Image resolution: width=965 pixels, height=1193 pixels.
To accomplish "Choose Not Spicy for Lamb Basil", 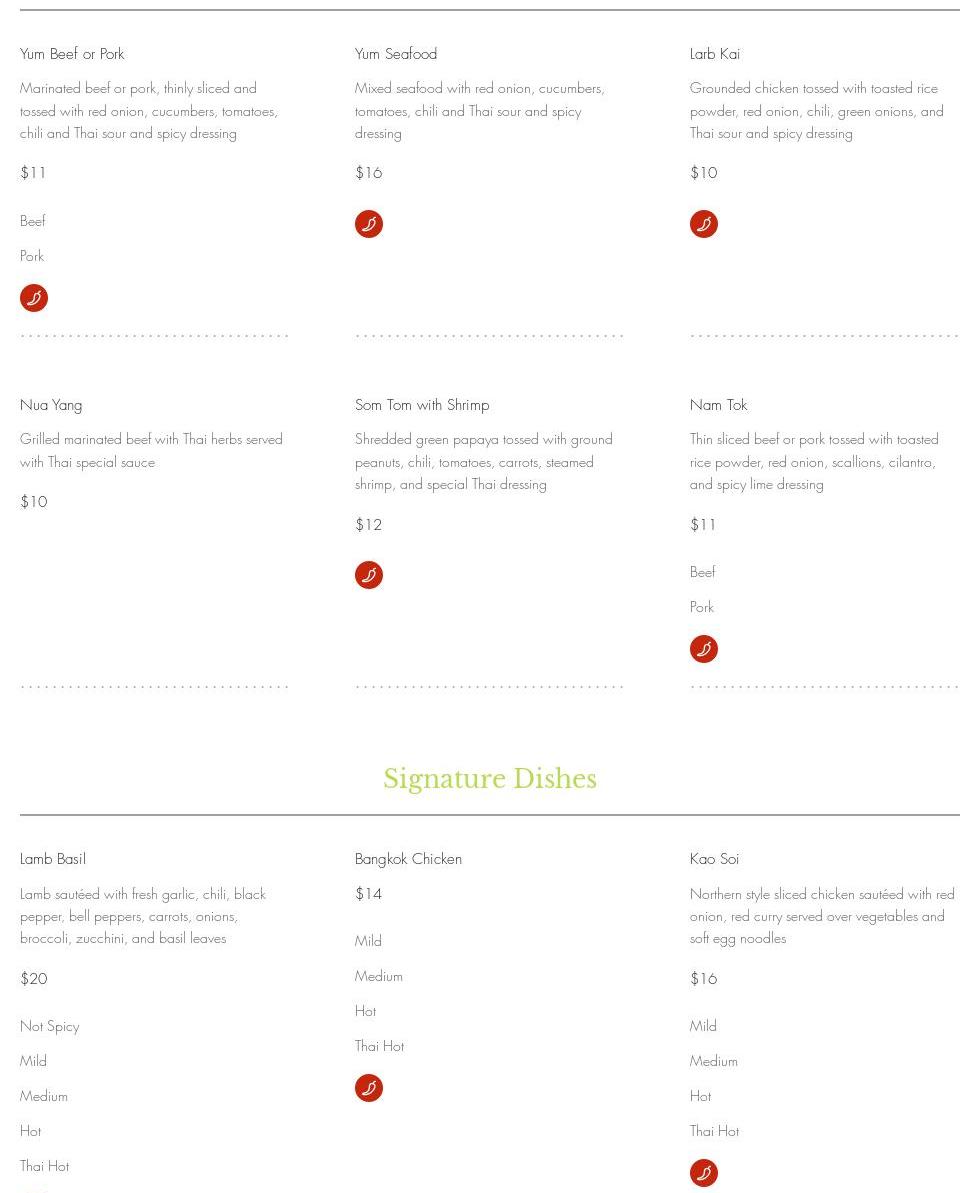I will point(49,1026).
